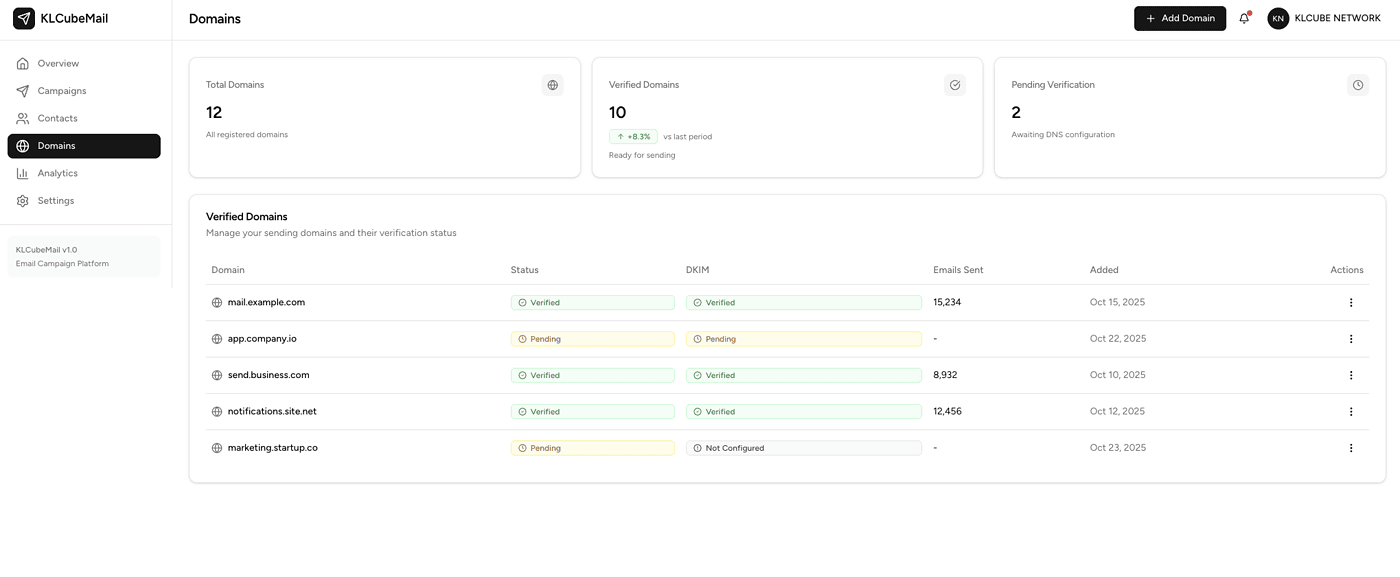Go to Overview in sidebar
Viewport: 1400px width, 577px height.
coord(58,64)
